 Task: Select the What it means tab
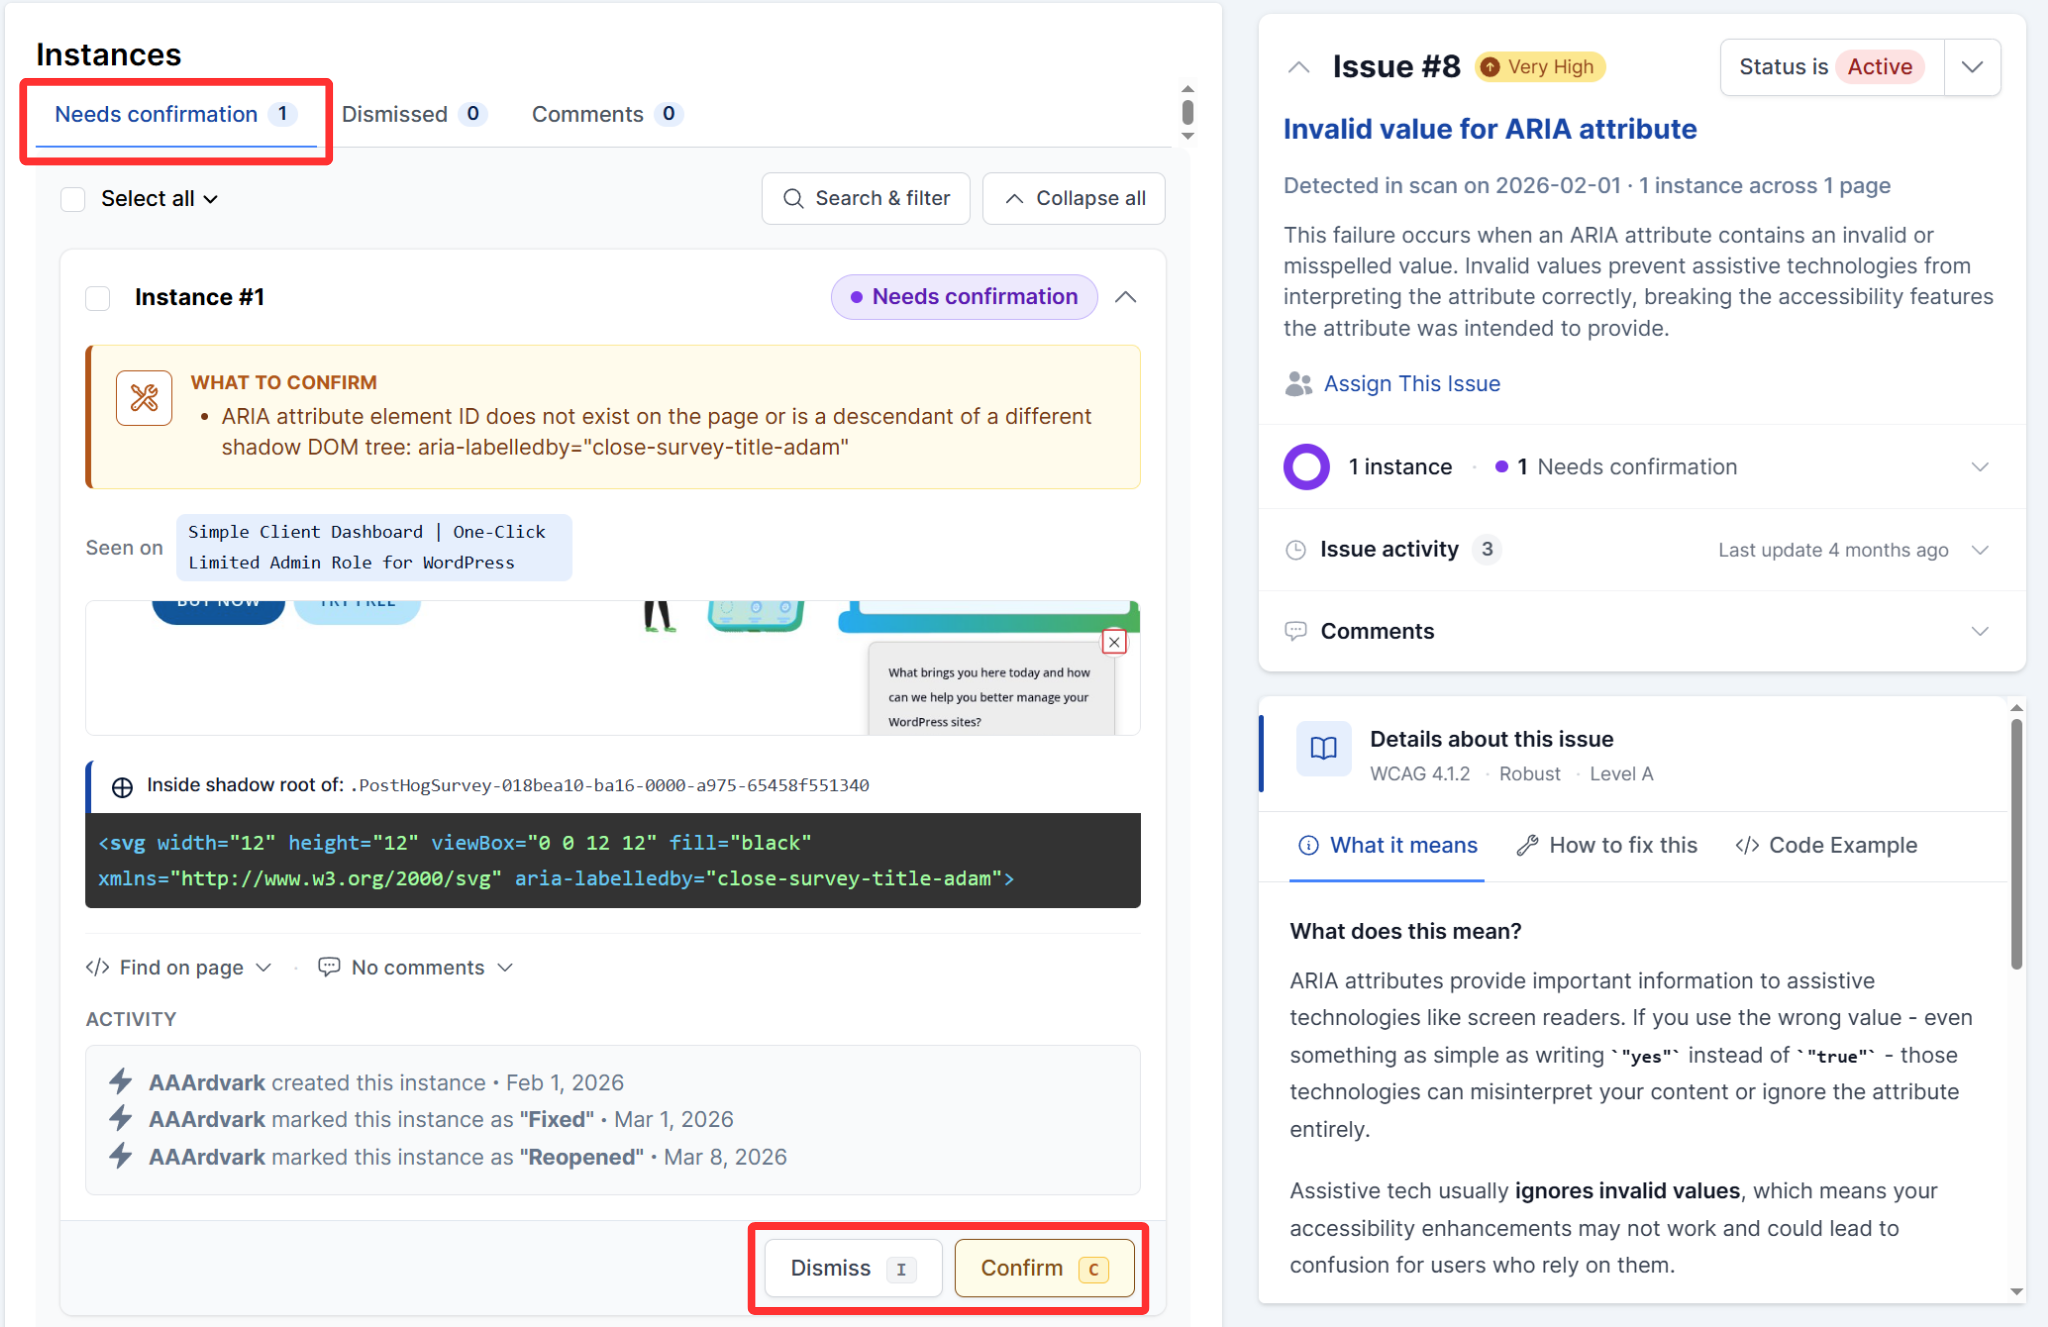1387,845
